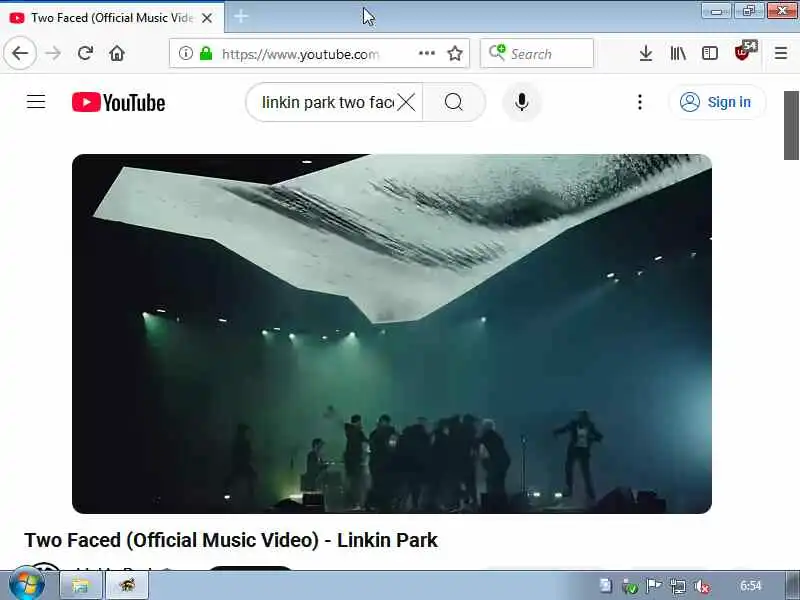This screenshot has width=800, height=600.
Task: Open the Action Center flag tray icon
Action: click(x=654, y=586)
